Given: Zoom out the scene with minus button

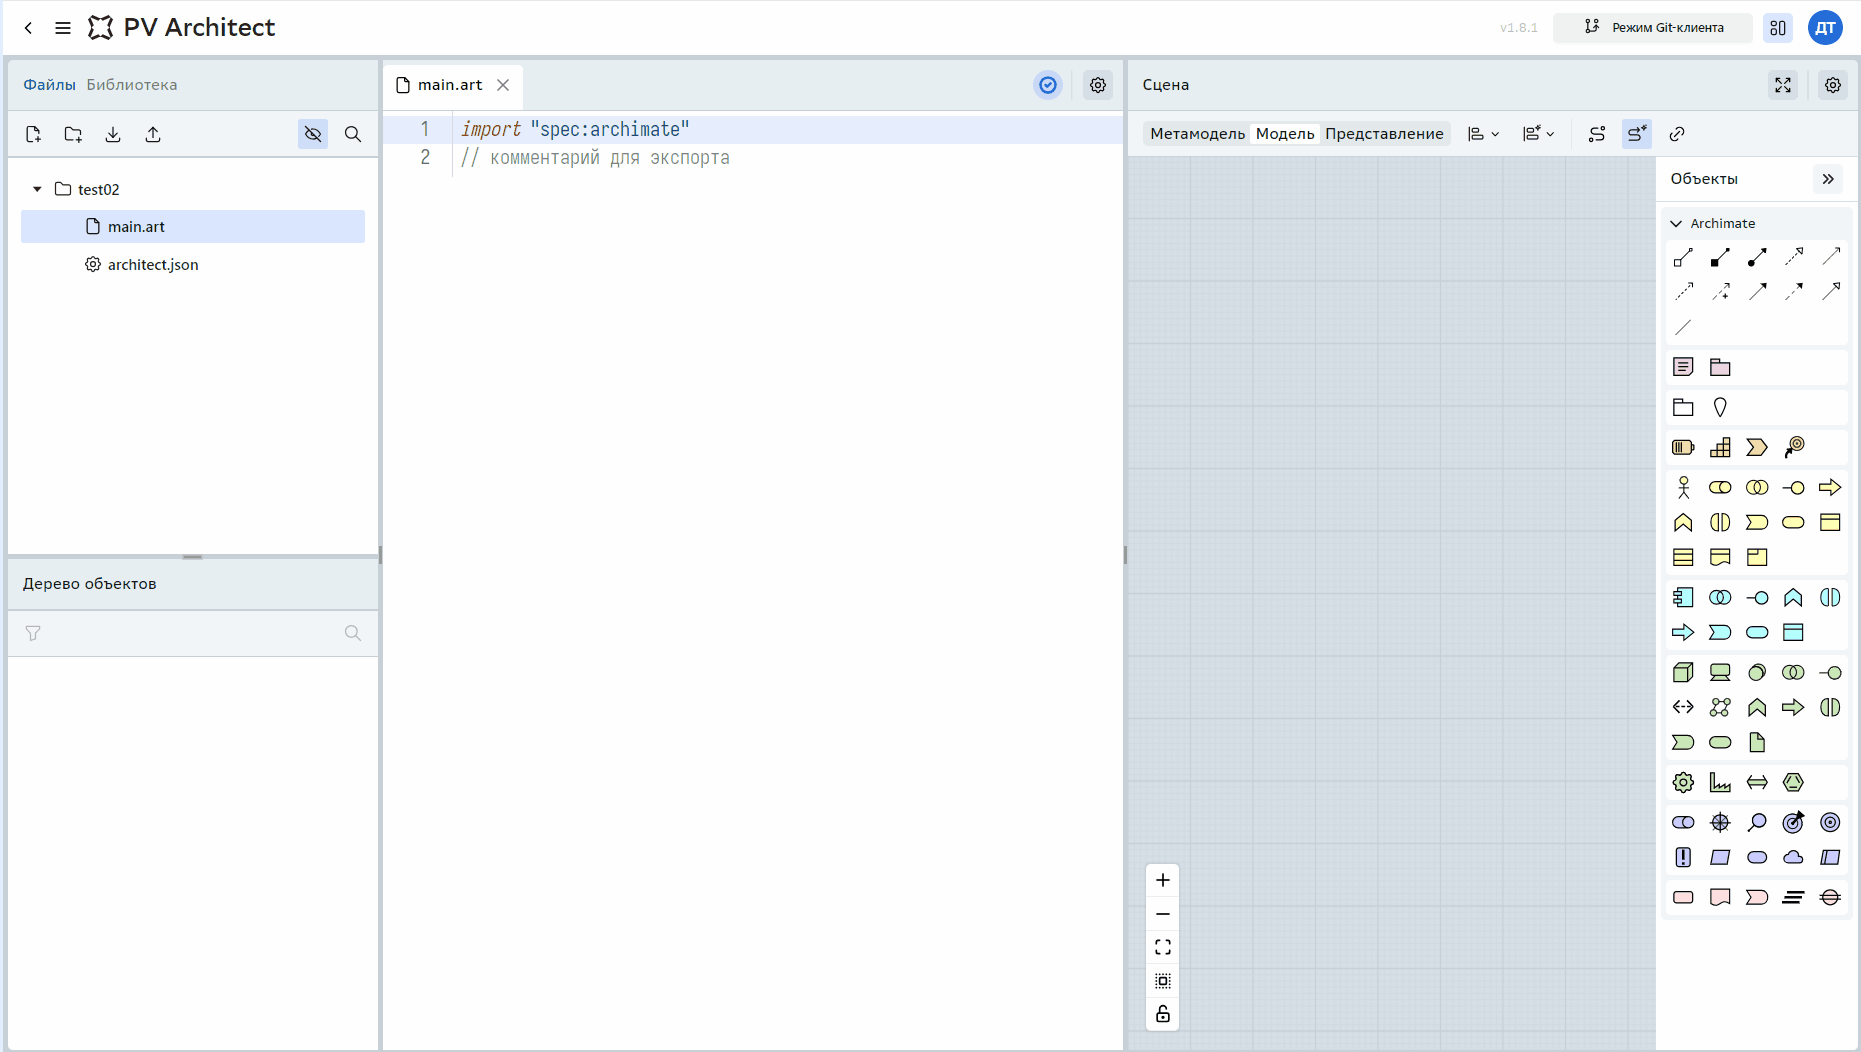Looking at the screenshot, I should (1163, 914).
